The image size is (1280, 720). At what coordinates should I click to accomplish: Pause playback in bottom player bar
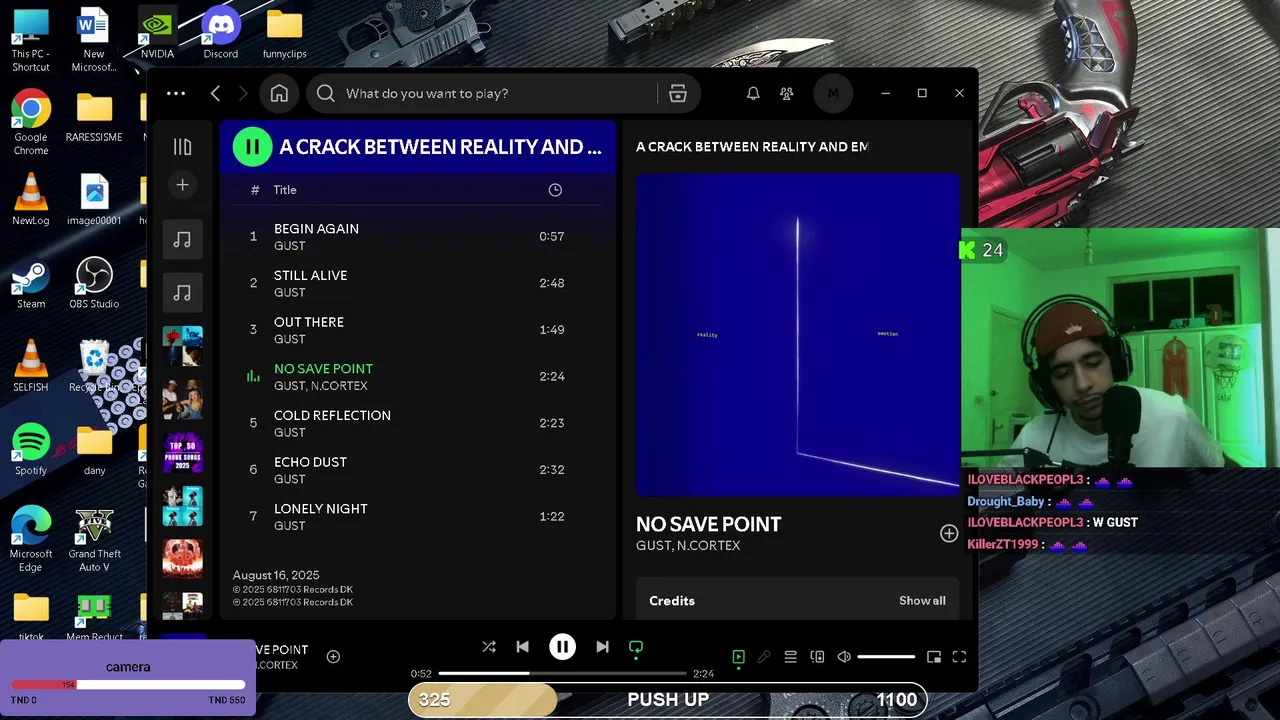(x=562, y=647)
